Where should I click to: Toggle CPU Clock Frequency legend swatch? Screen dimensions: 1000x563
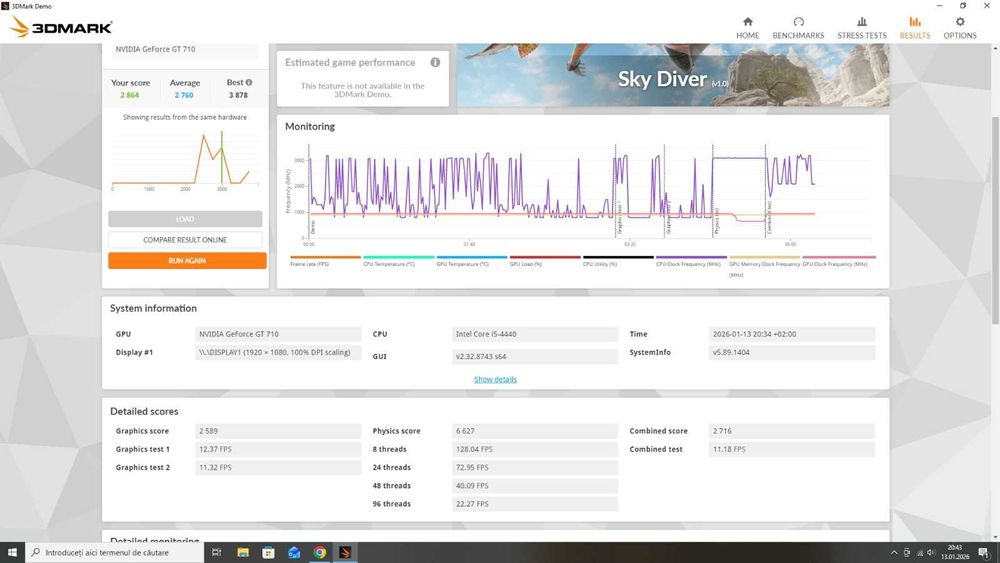coord(691,258)
